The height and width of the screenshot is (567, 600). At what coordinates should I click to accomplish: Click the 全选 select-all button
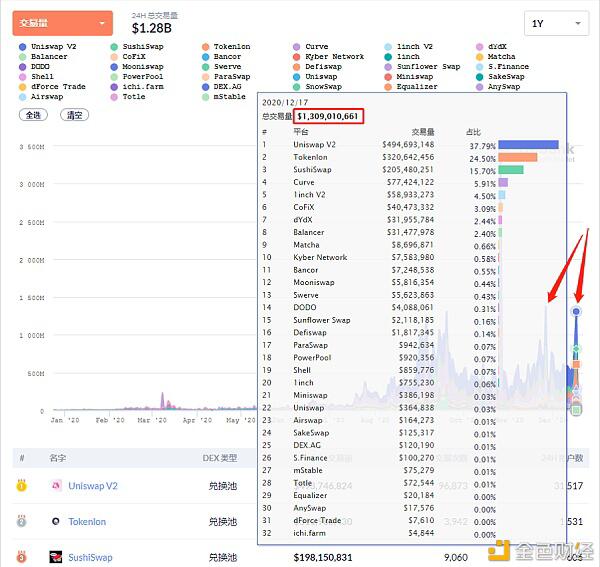coord(33,115)
